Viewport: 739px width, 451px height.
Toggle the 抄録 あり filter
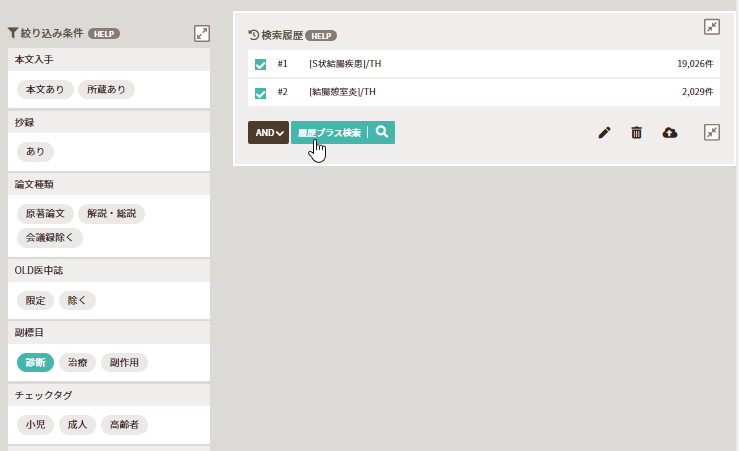(x=35, y=152)
